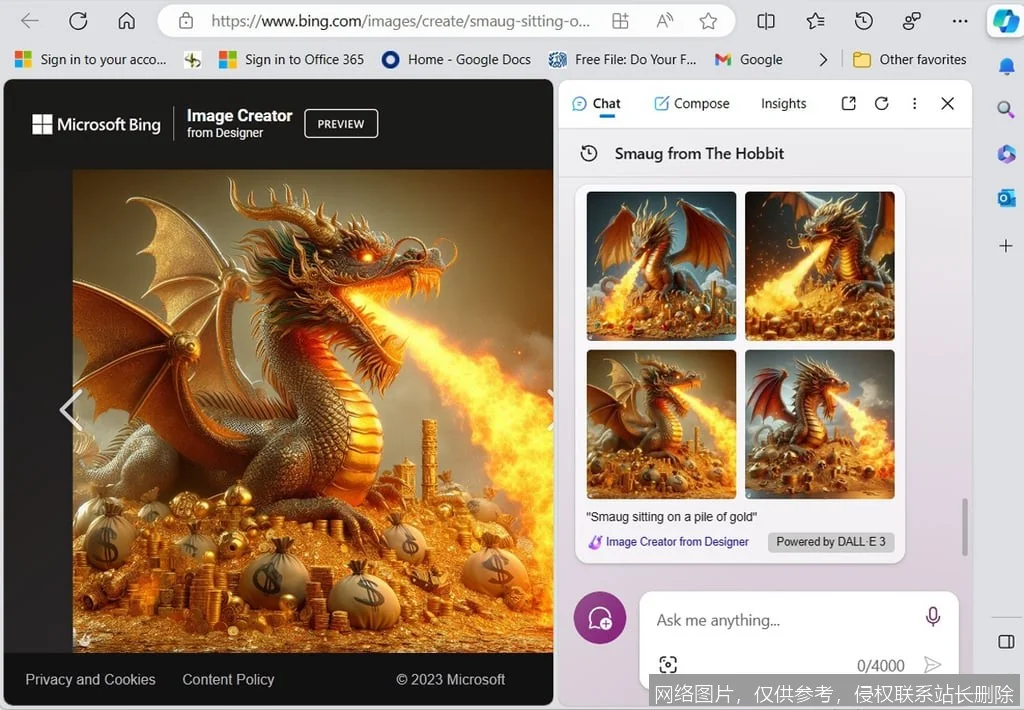This screenshot has width=1024, height=710.
Task: Open browser Settings and more menu
Action: pos(960,21)
